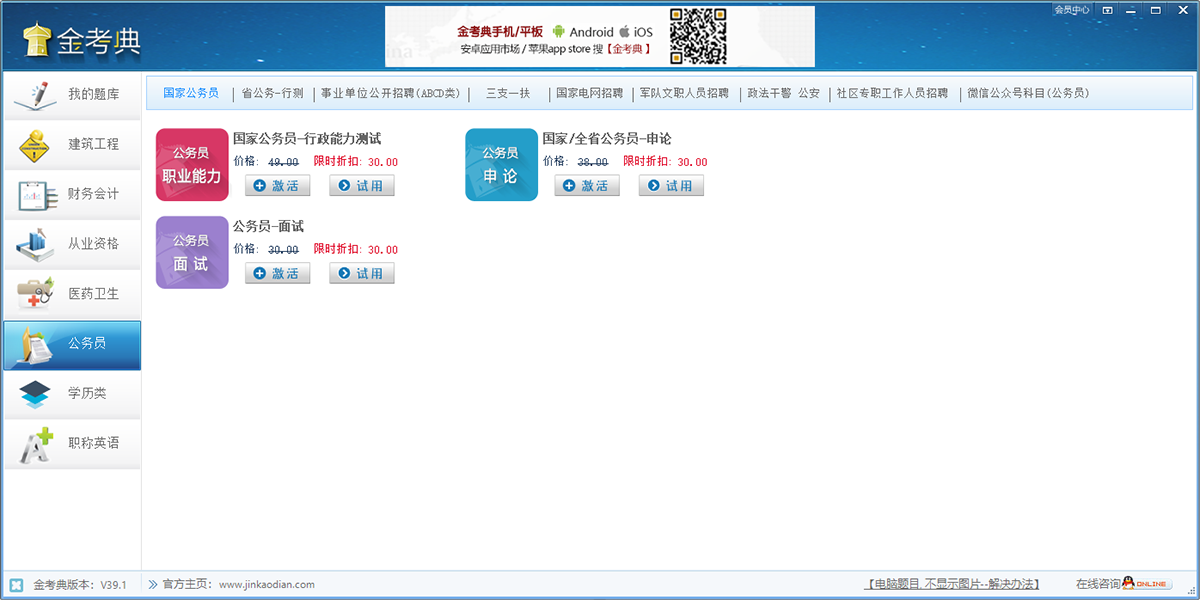This screenshot has width=1200, height=600.
Task: Select the 财务会计 category
Action: pos(72,195)
